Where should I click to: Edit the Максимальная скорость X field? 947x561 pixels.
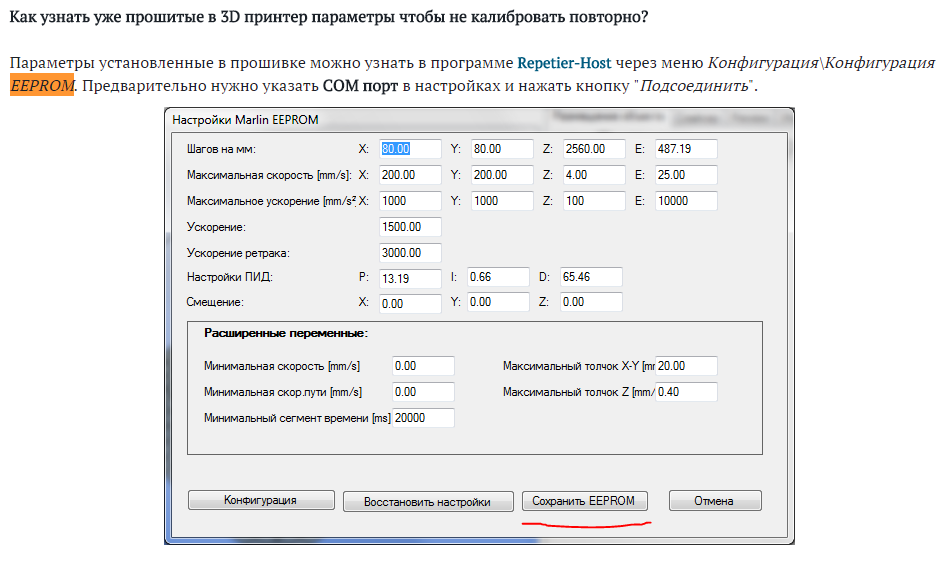pyautogui.click(x=410, y=175)
